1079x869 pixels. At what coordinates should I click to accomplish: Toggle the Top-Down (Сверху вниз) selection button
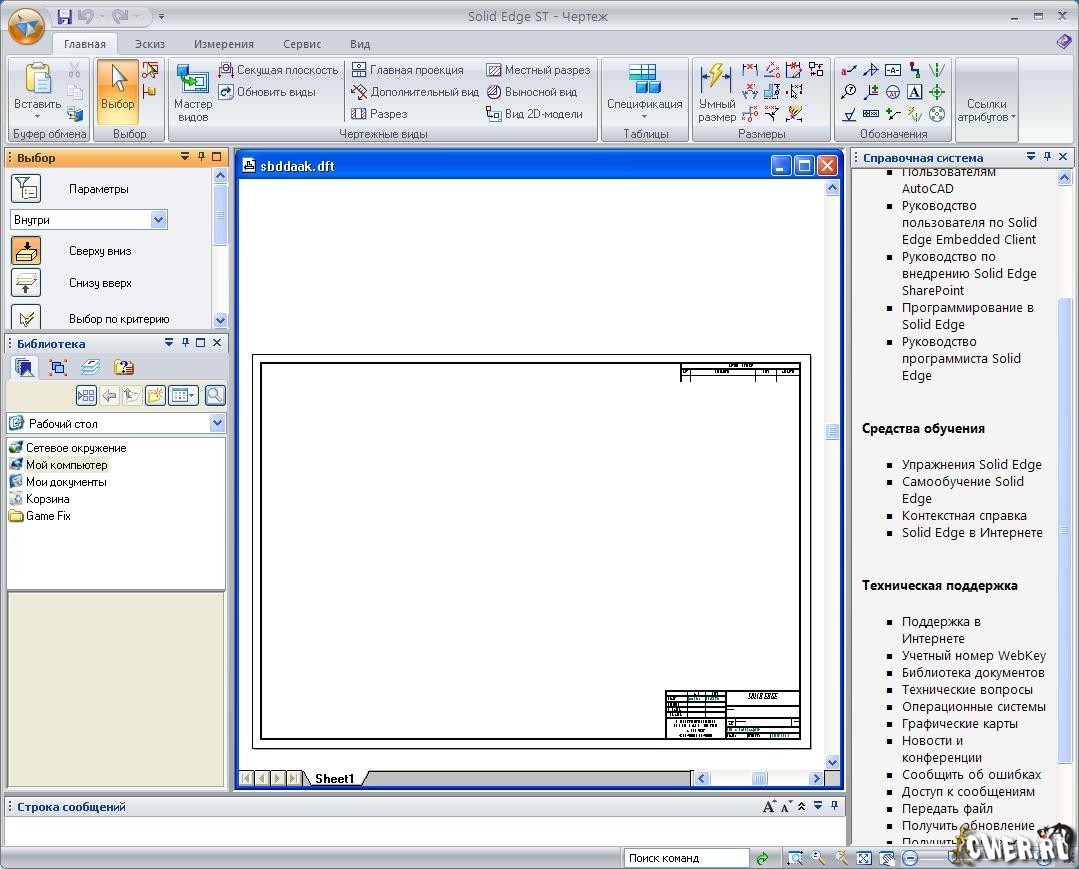click(x=26, y=251)
